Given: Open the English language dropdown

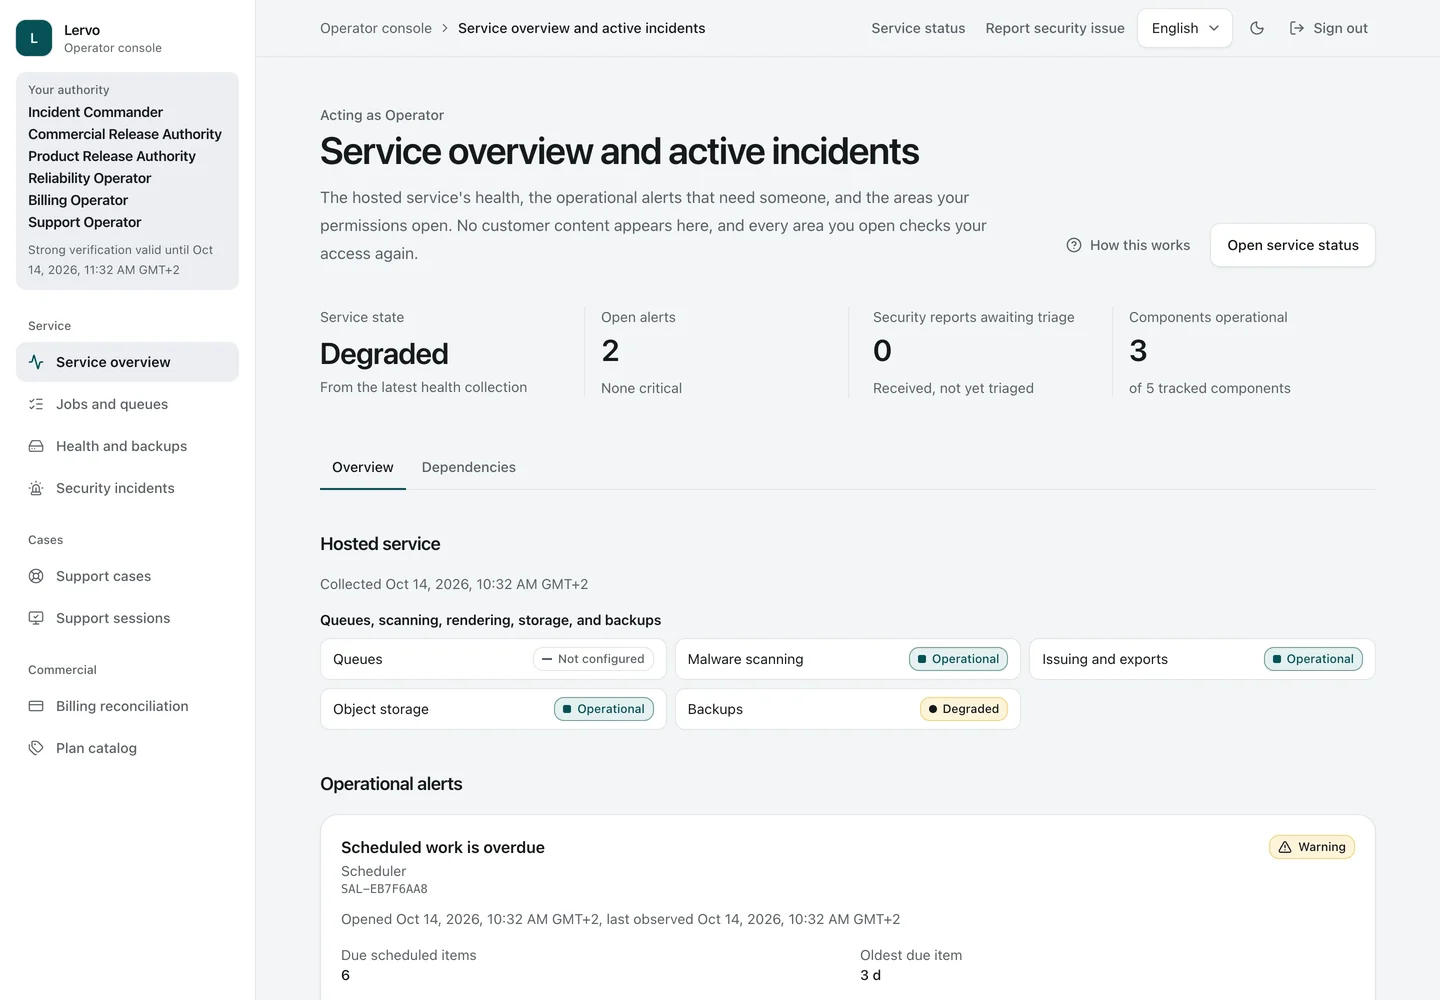Looking at the screenshot, I should coord(1185,28).
